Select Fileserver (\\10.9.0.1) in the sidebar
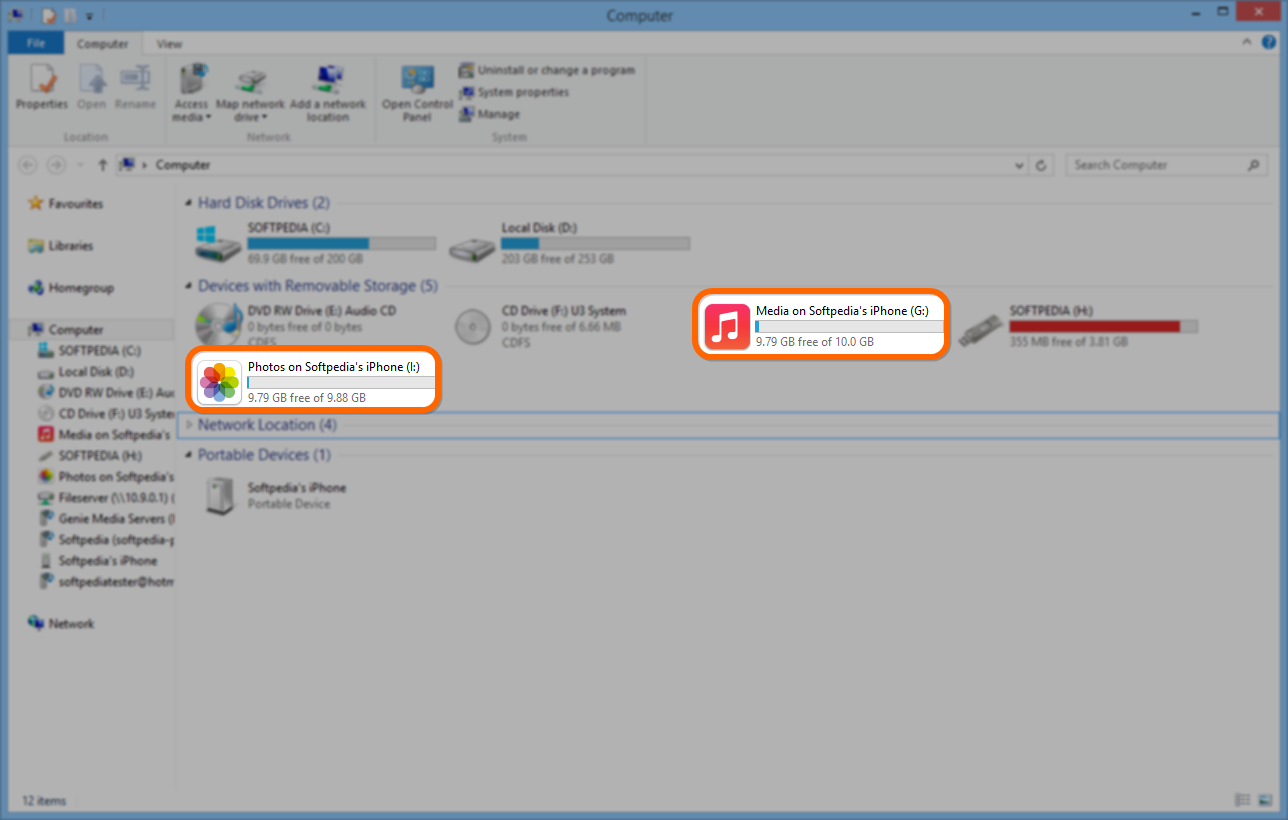1288x820 pixels. pyautogui.click(x=106, y=497)
